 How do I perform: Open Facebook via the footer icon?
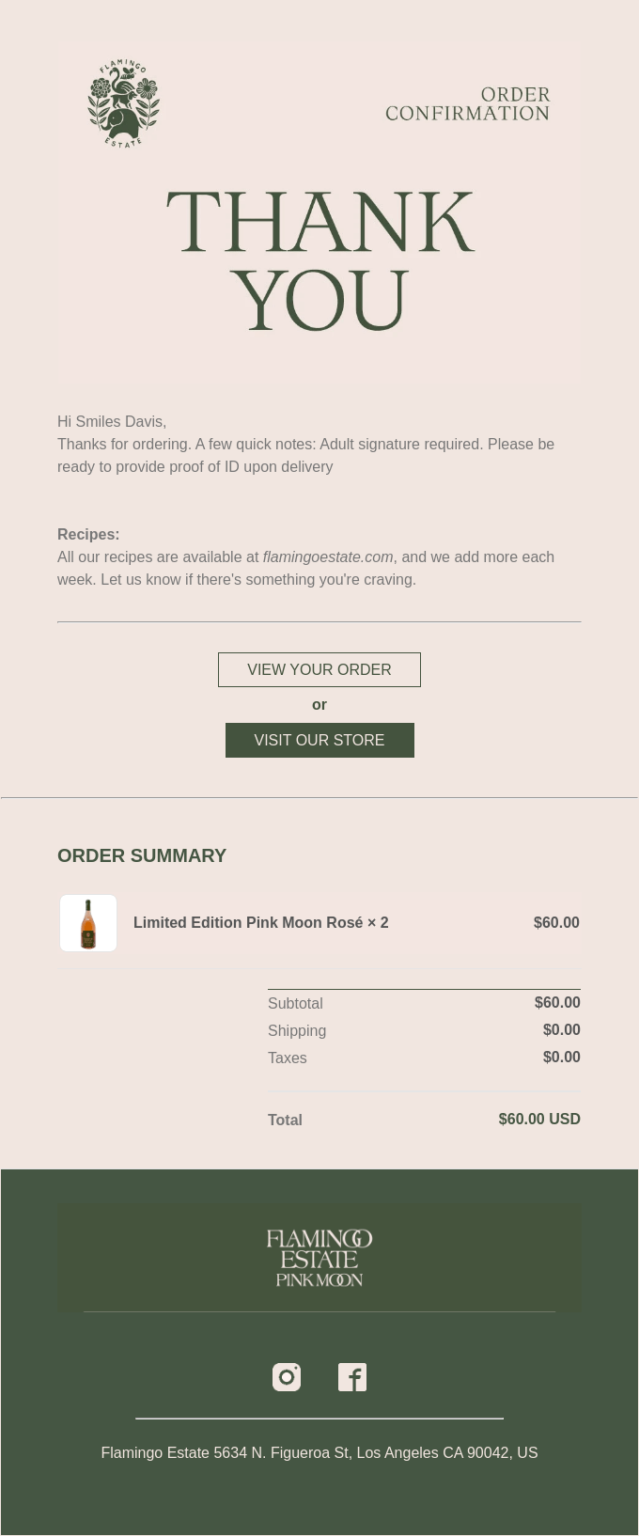coord(353,1377)
